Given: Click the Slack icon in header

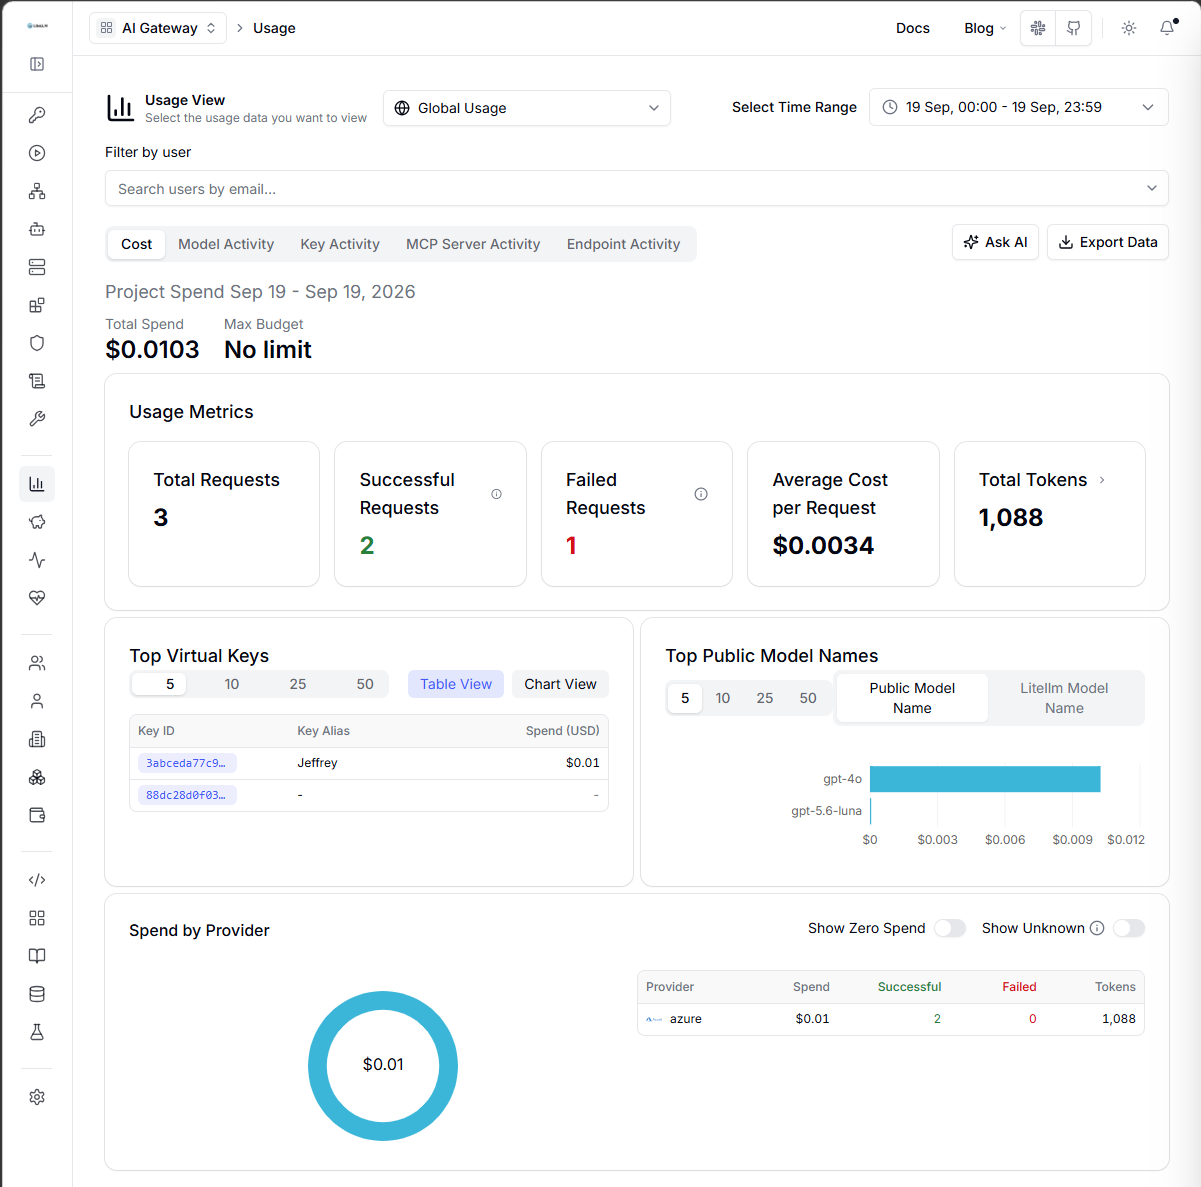Looking at the screenshot, I should click(1038, 28).
